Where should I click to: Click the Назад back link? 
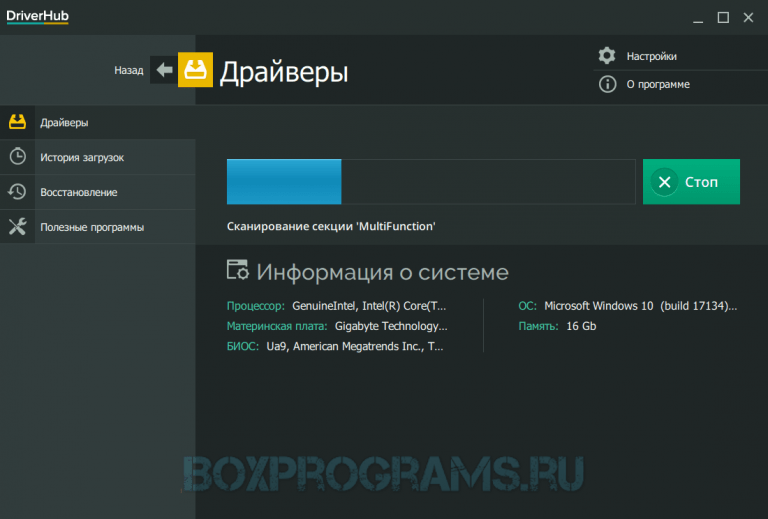tap(128, 71)
